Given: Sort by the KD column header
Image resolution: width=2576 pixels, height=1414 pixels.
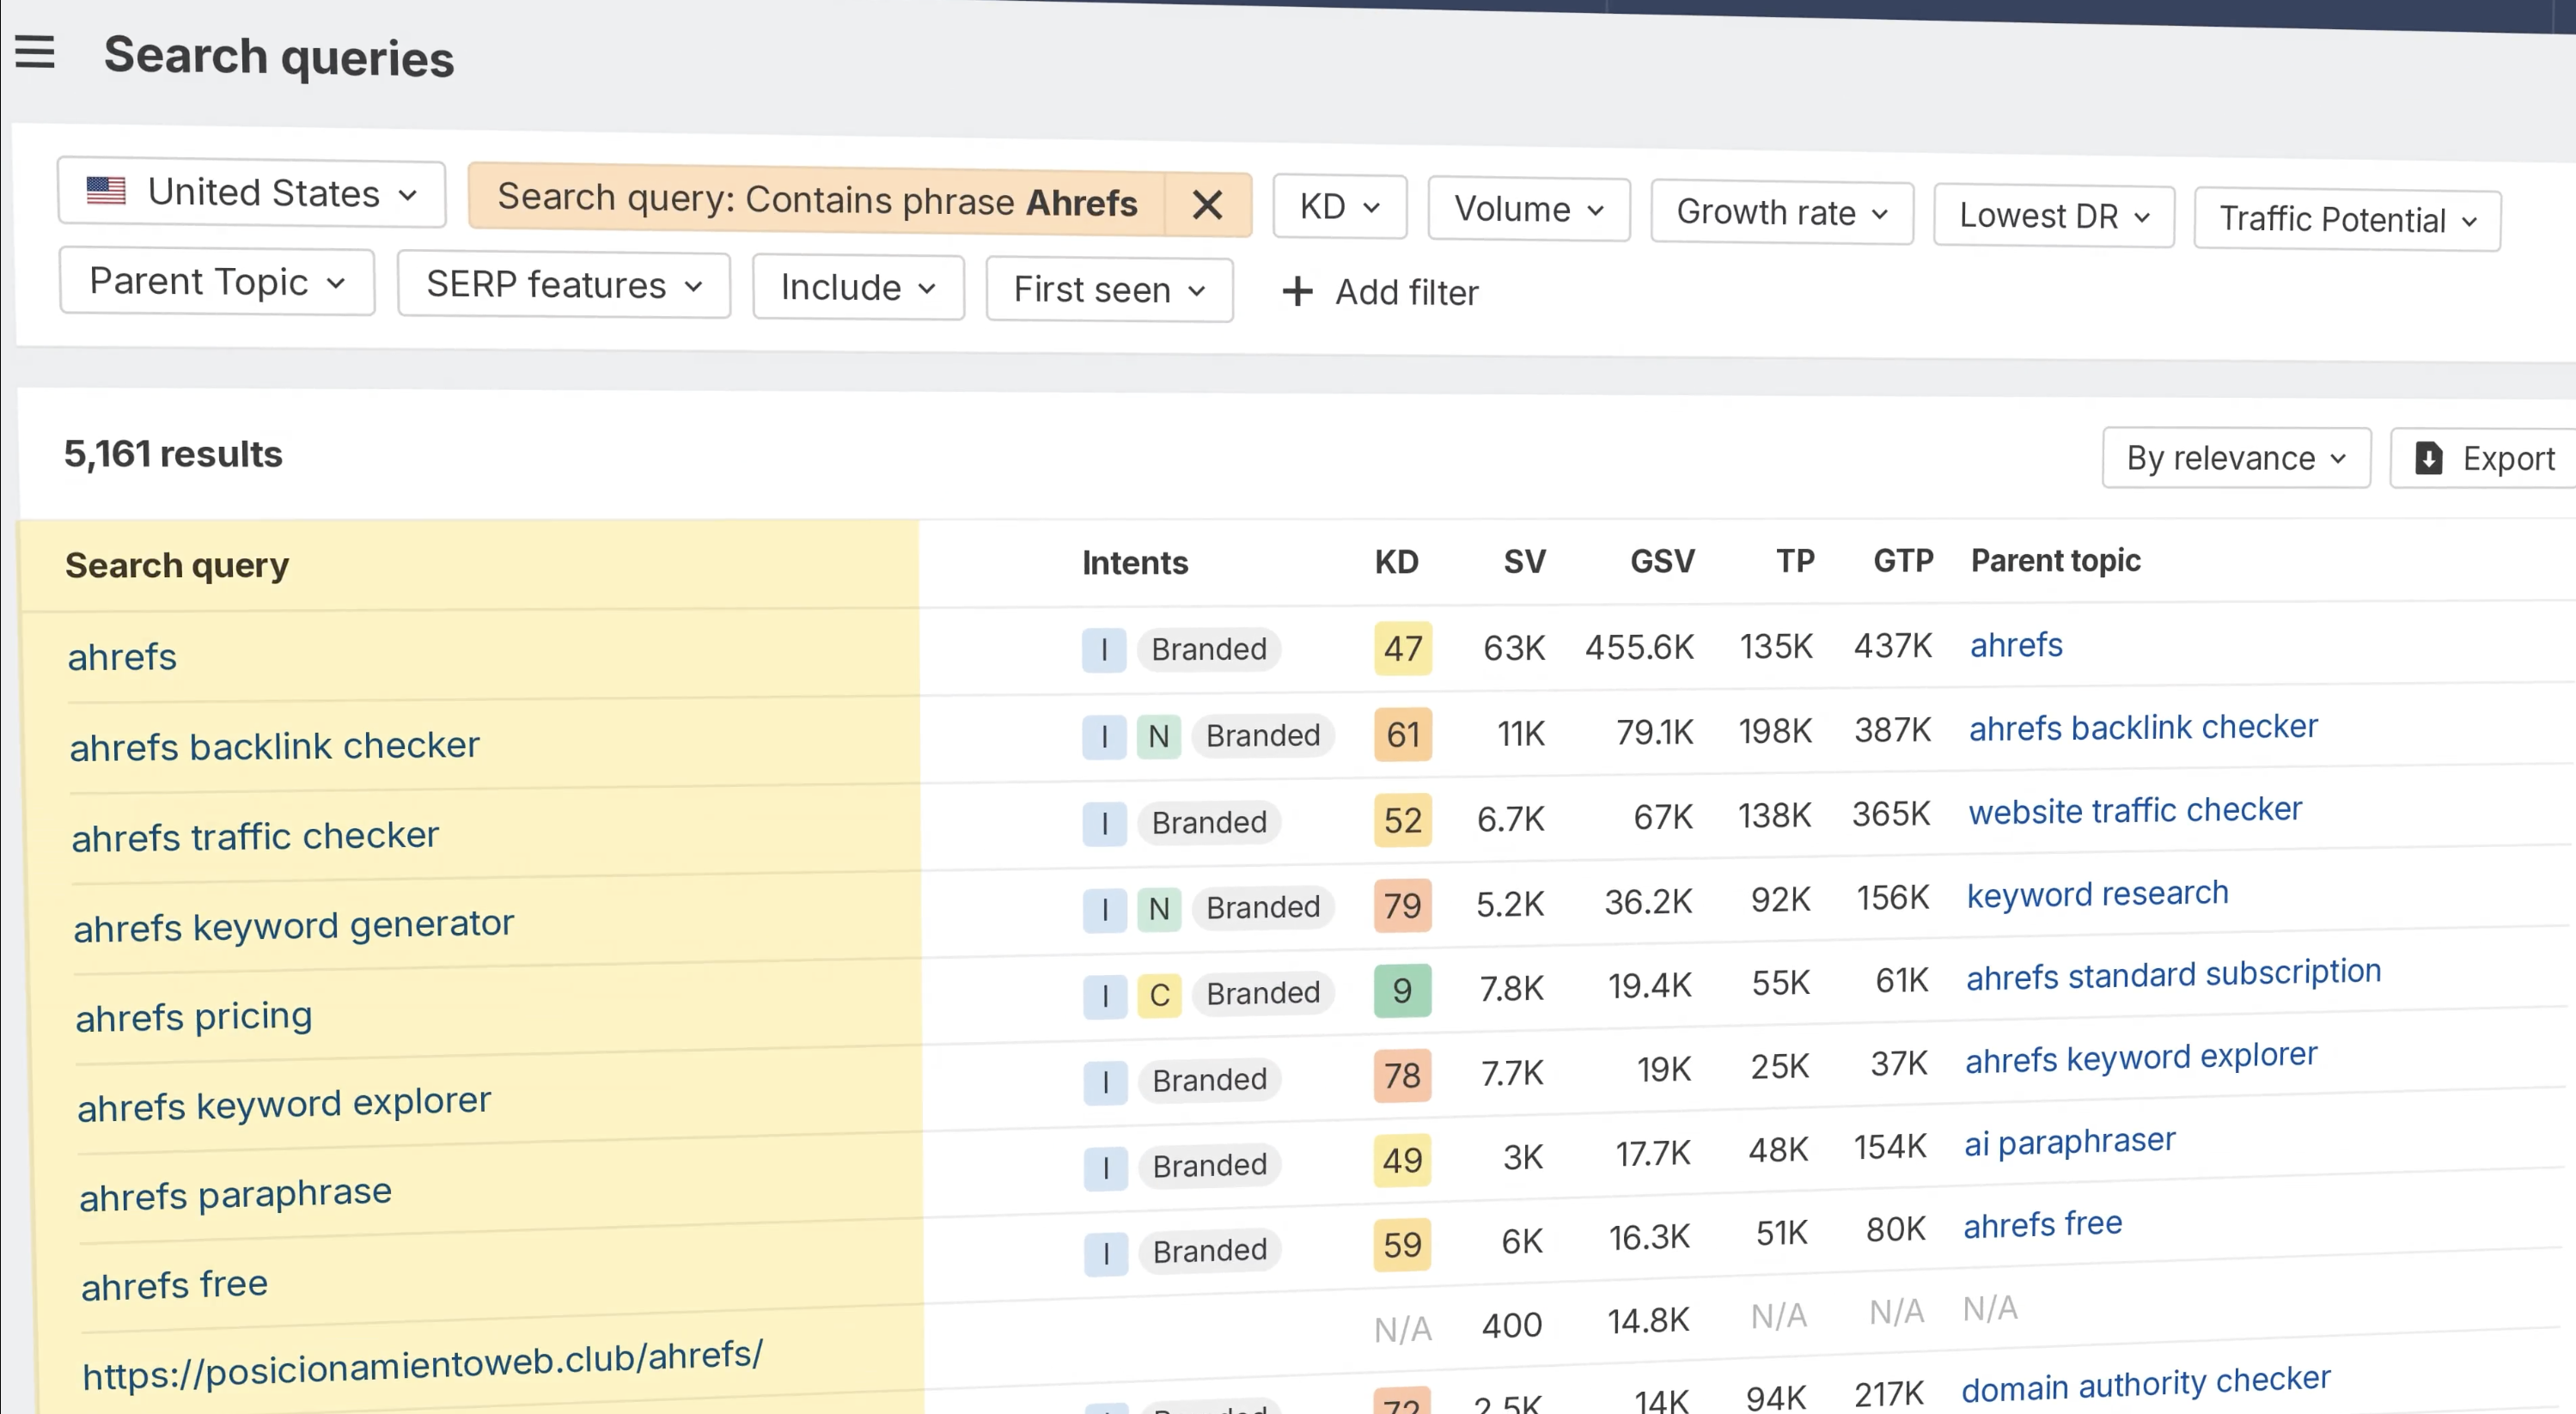Looking at the screenshot, I should pos(1396,562).
